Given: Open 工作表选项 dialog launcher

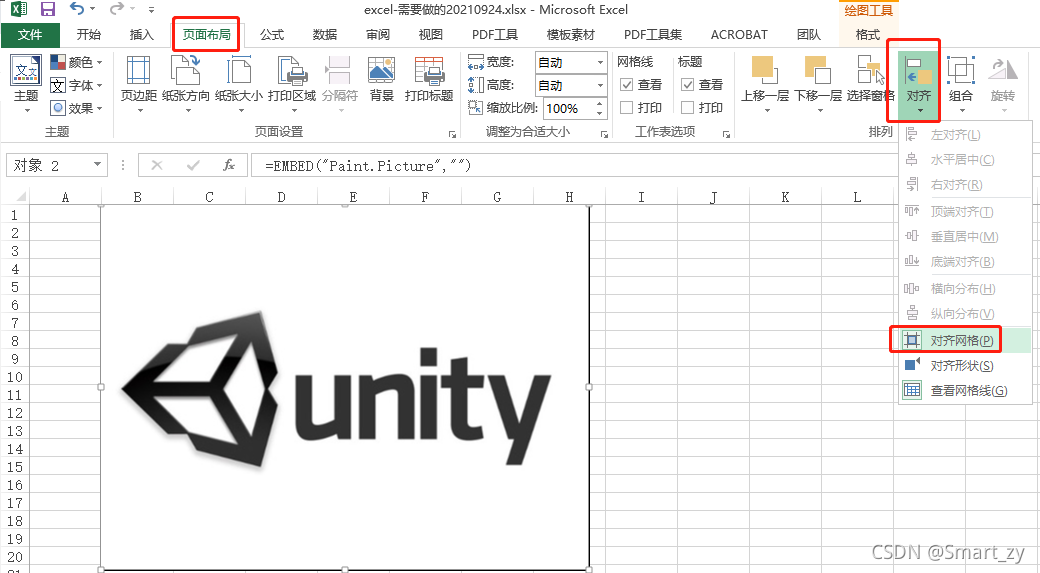Looking at the screenshot, I should click(x=726, y=134).
